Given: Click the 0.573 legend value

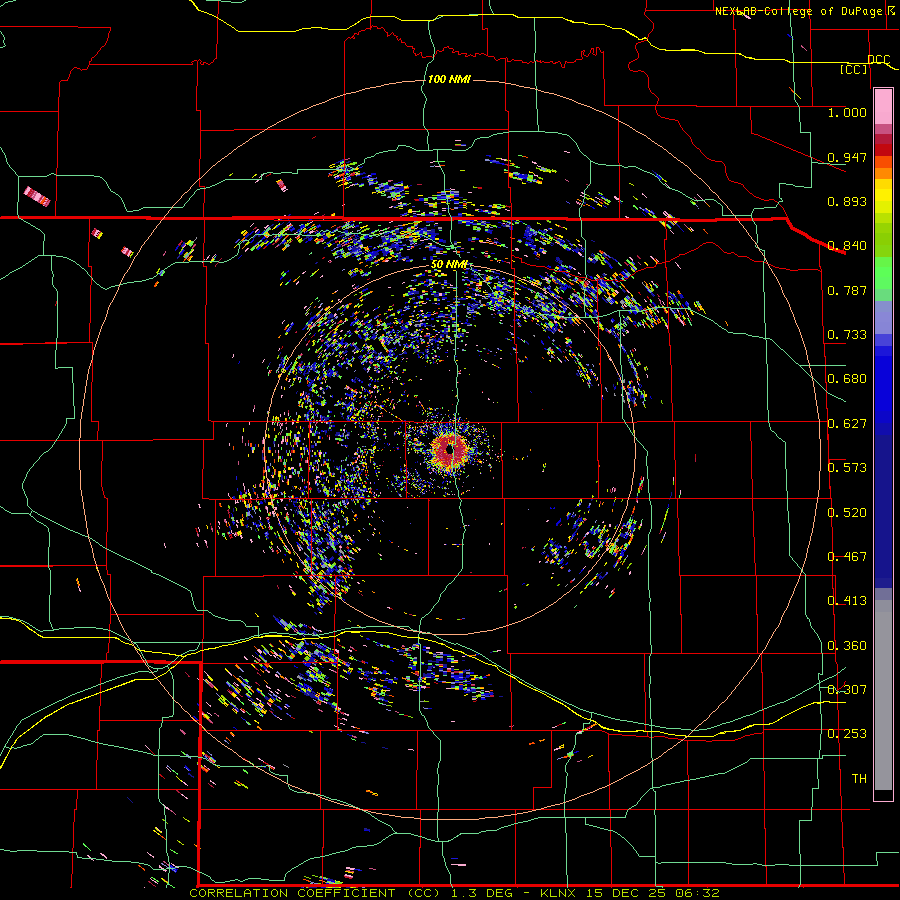Looking at the screenshot, I should pyautogui.click(x=847, y=468).
